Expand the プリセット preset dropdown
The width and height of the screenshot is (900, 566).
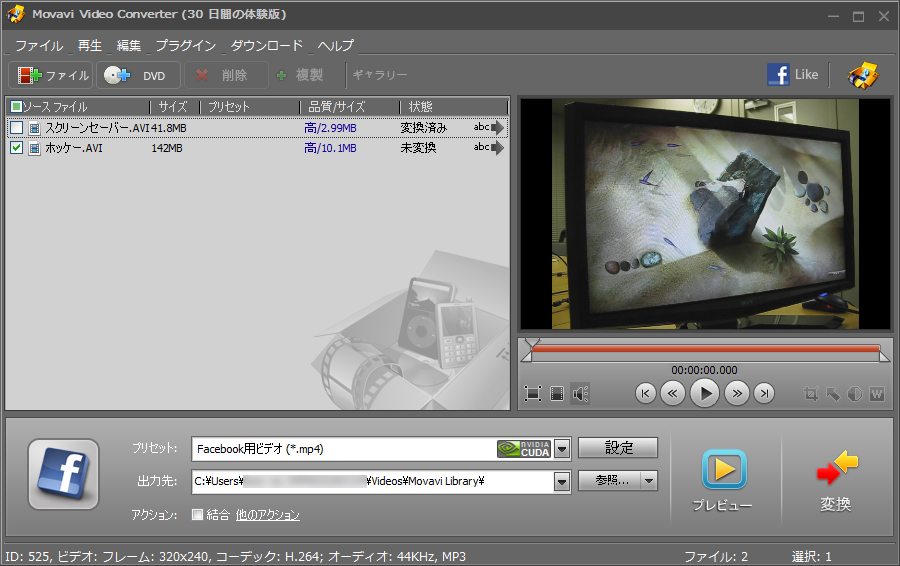coord(562,449)
